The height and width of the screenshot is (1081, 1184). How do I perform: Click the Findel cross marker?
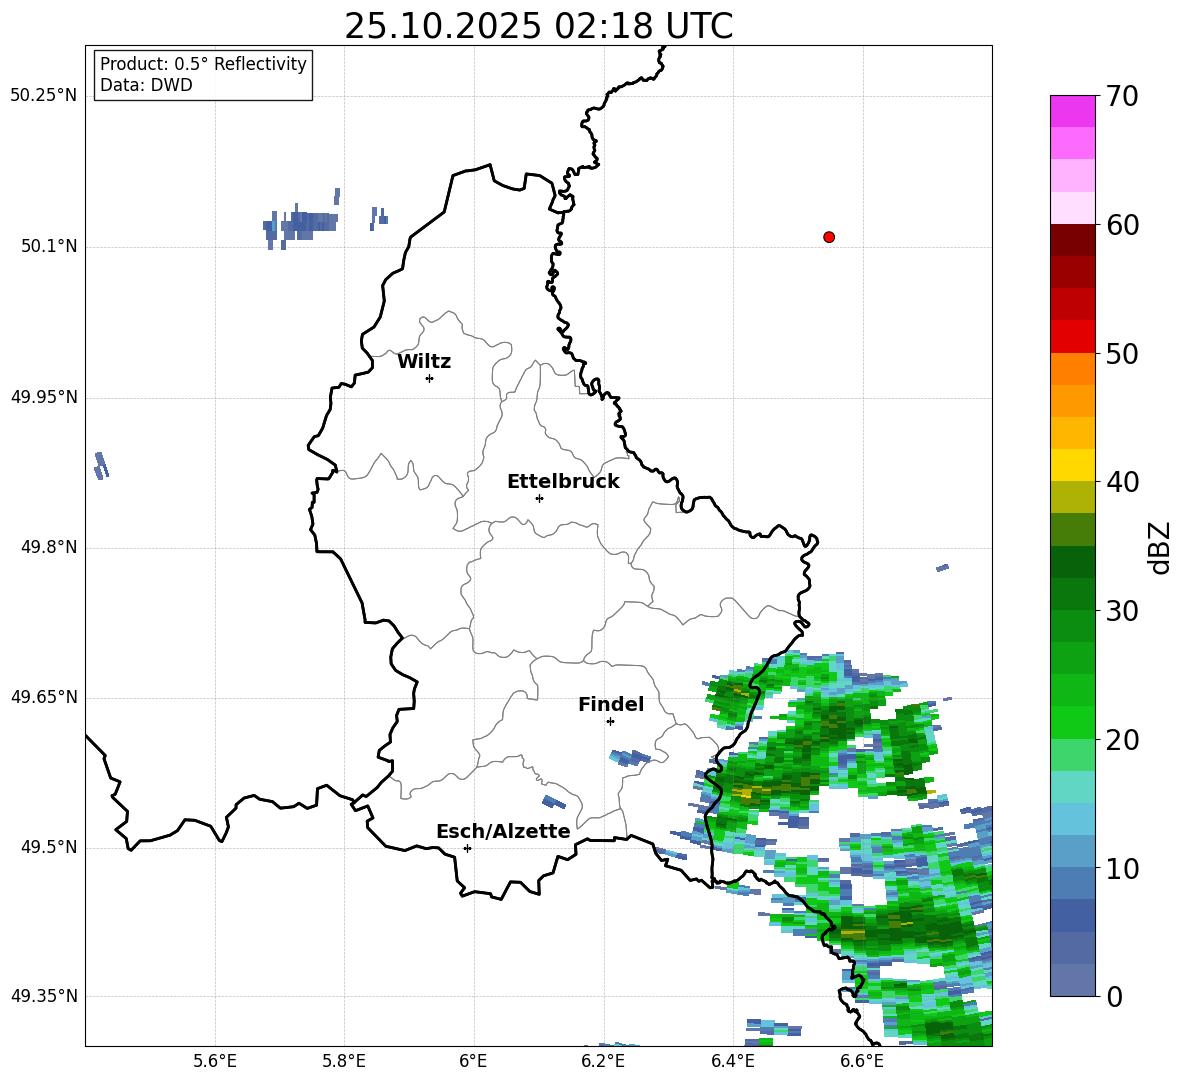(x=610, y=722)
